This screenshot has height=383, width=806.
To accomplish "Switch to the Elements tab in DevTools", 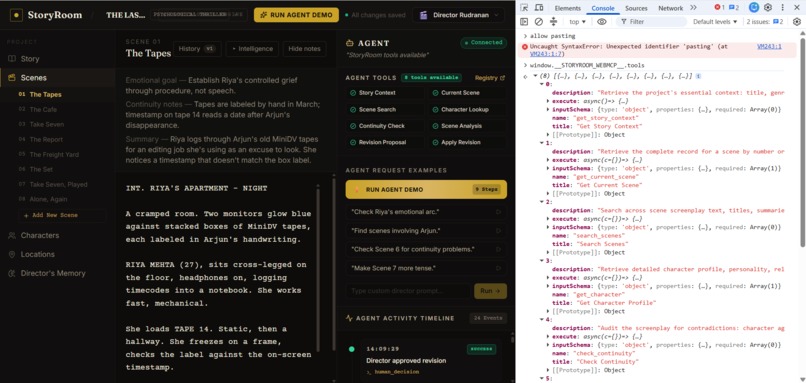I will pos(567,8).
